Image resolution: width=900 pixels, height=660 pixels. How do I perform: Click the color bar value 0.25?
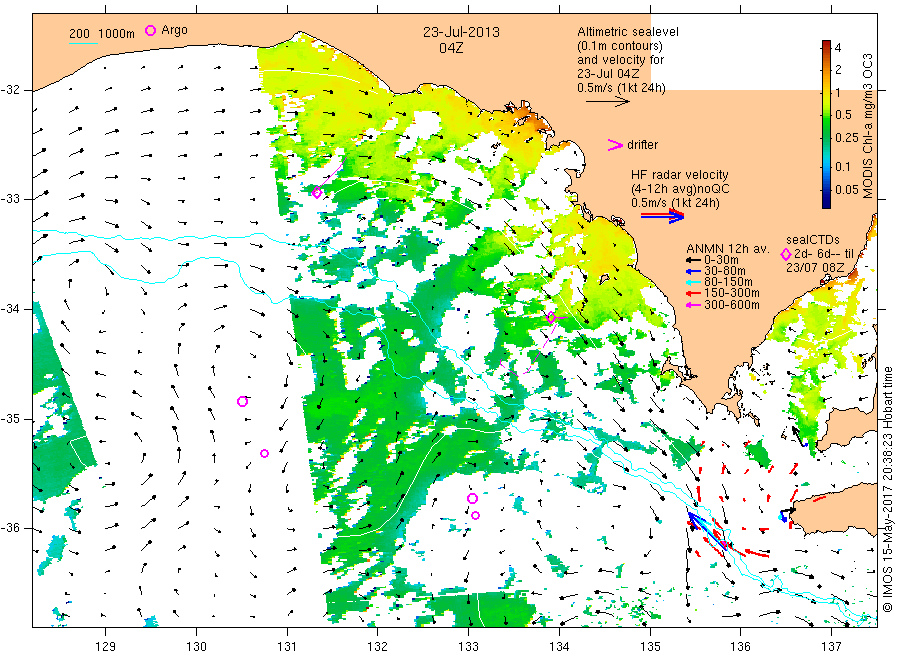[847, 138]
